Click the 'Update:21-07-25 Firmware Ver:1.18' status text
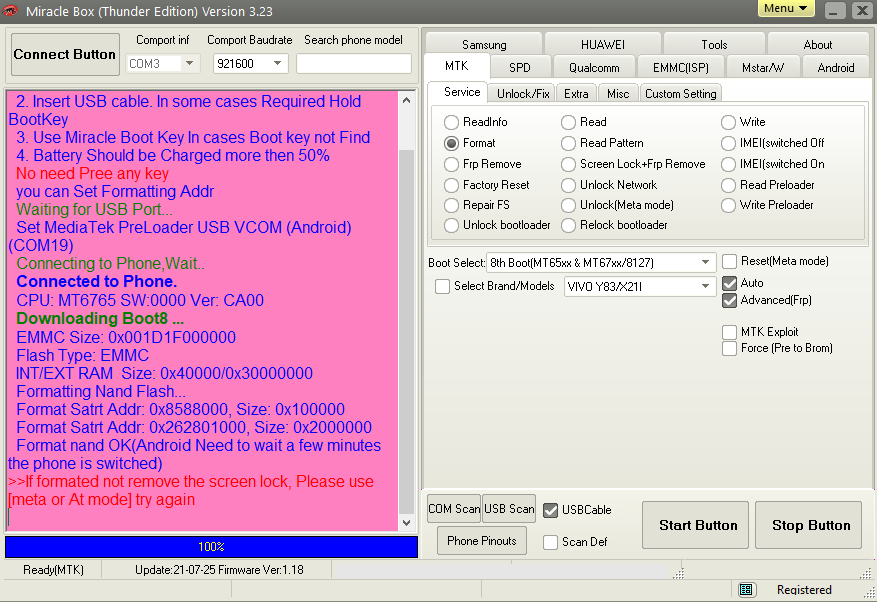This screenshot has width=877, height=602. (219, 570)
